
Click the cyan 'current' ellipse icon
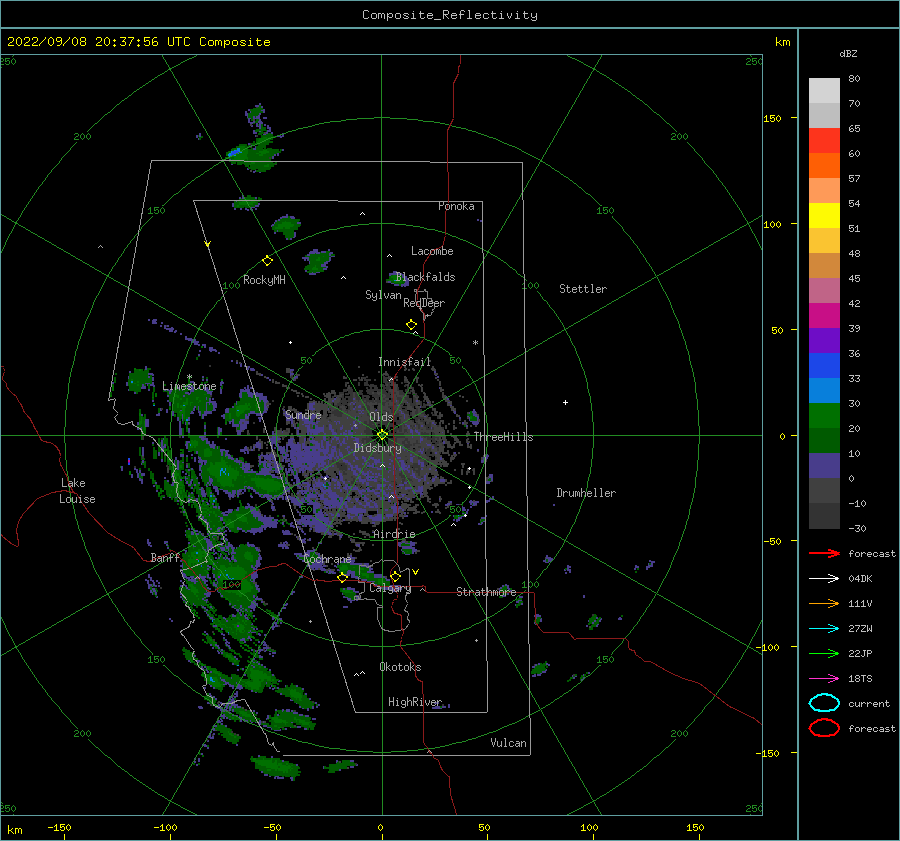pos(824,703)
